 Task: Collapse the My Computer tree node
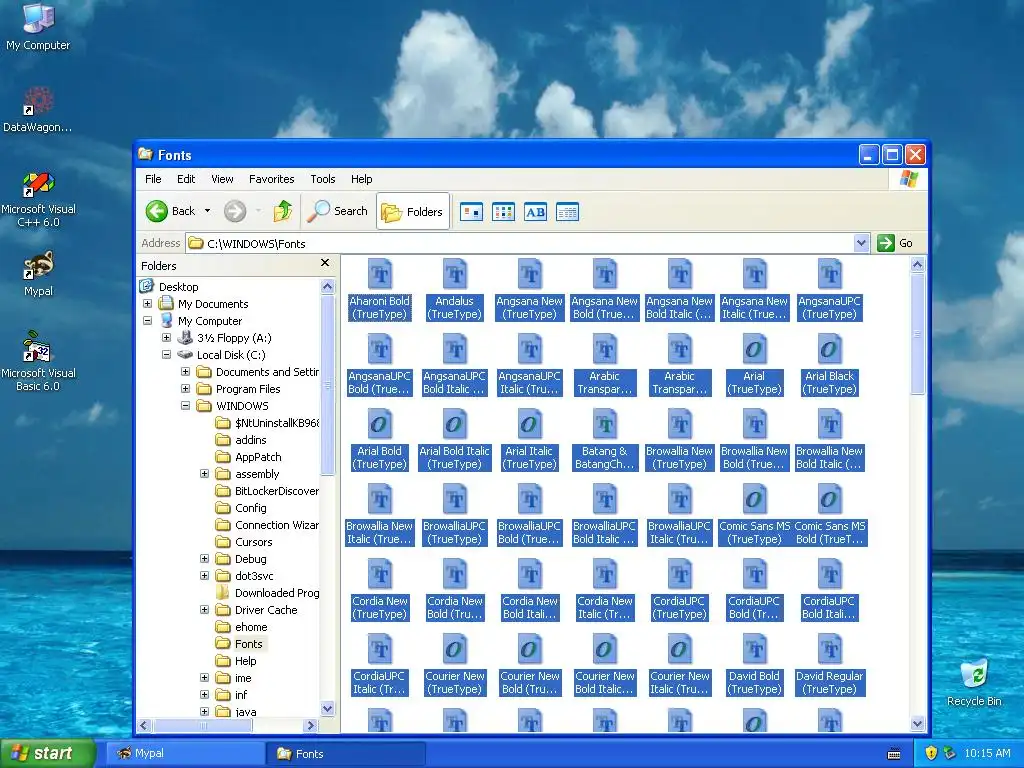[148, 321]
